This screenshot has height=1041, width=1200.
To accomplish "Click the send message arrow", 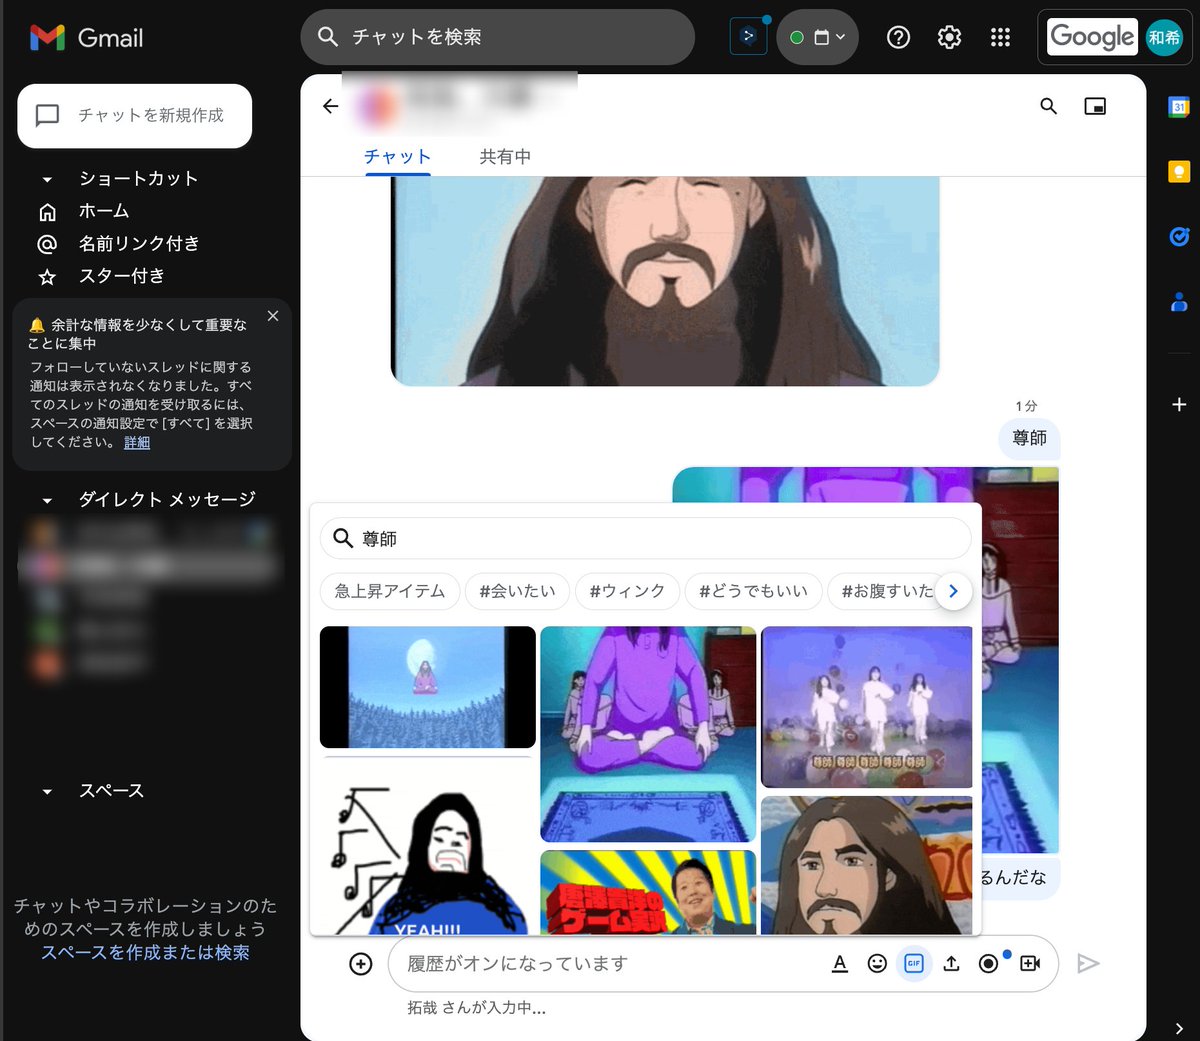I will (x=1089, y=964).
